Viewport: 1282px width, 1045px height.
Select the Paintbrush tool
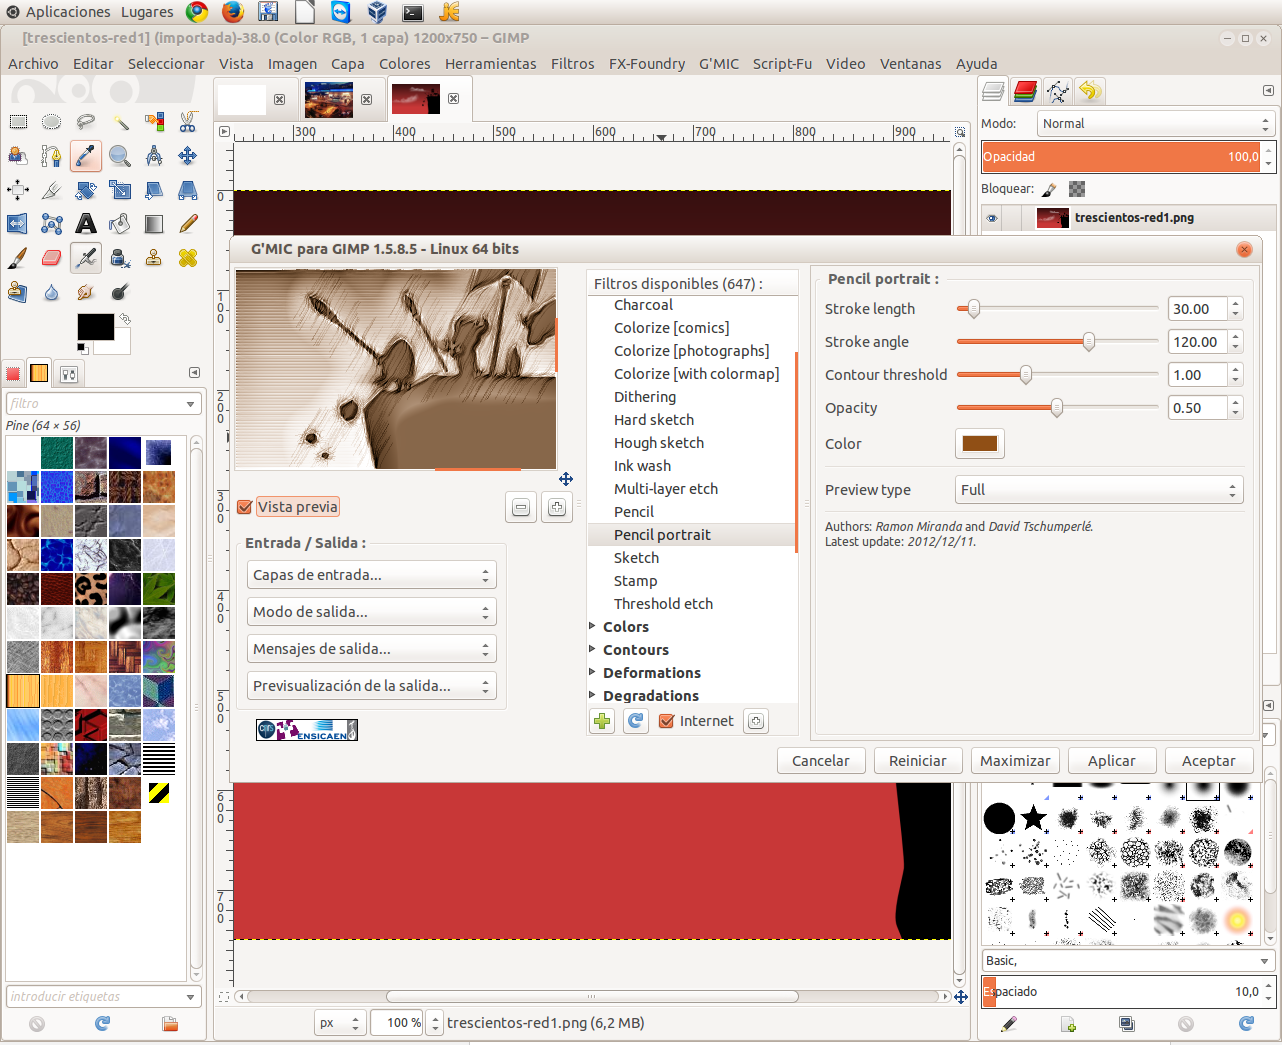pyautogui.click(x=18, y=258)
